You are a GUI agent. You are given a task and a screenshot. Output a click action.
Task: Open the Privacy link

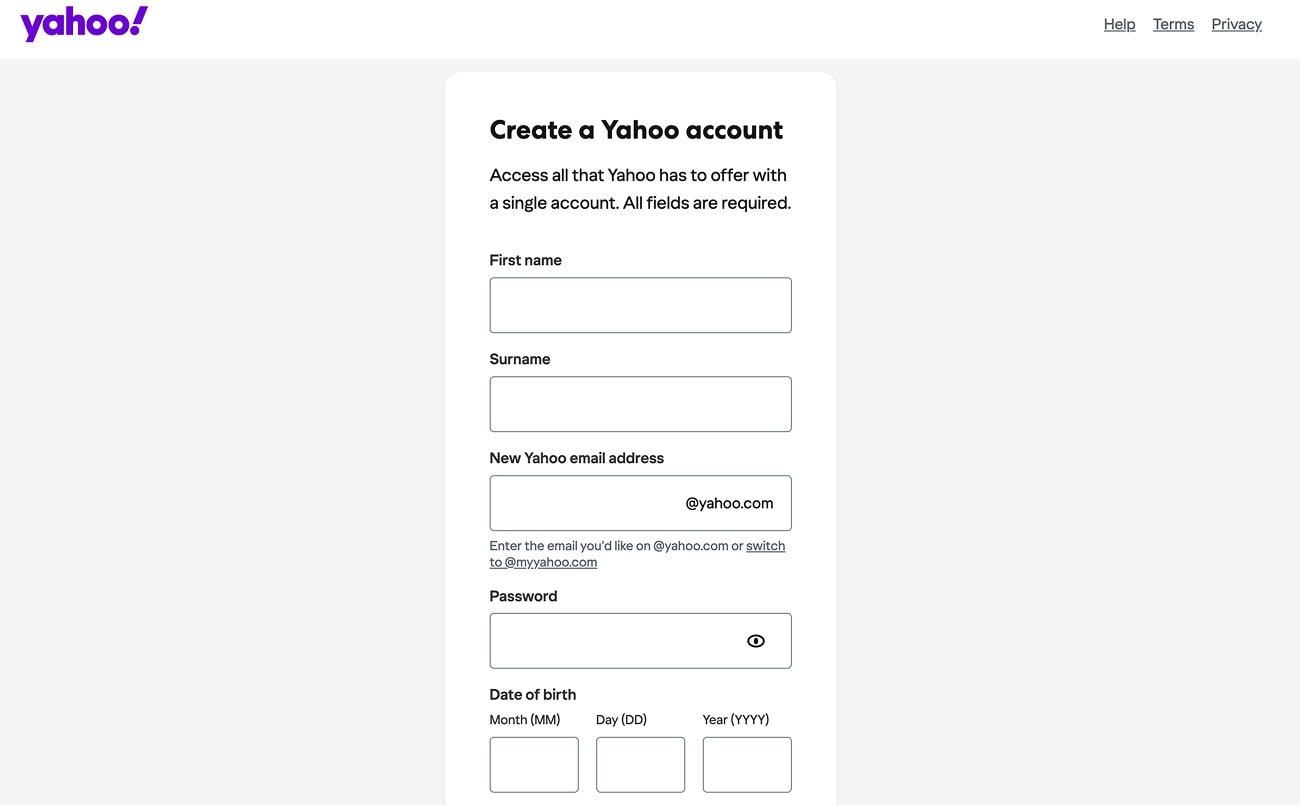coord(1236,23)
